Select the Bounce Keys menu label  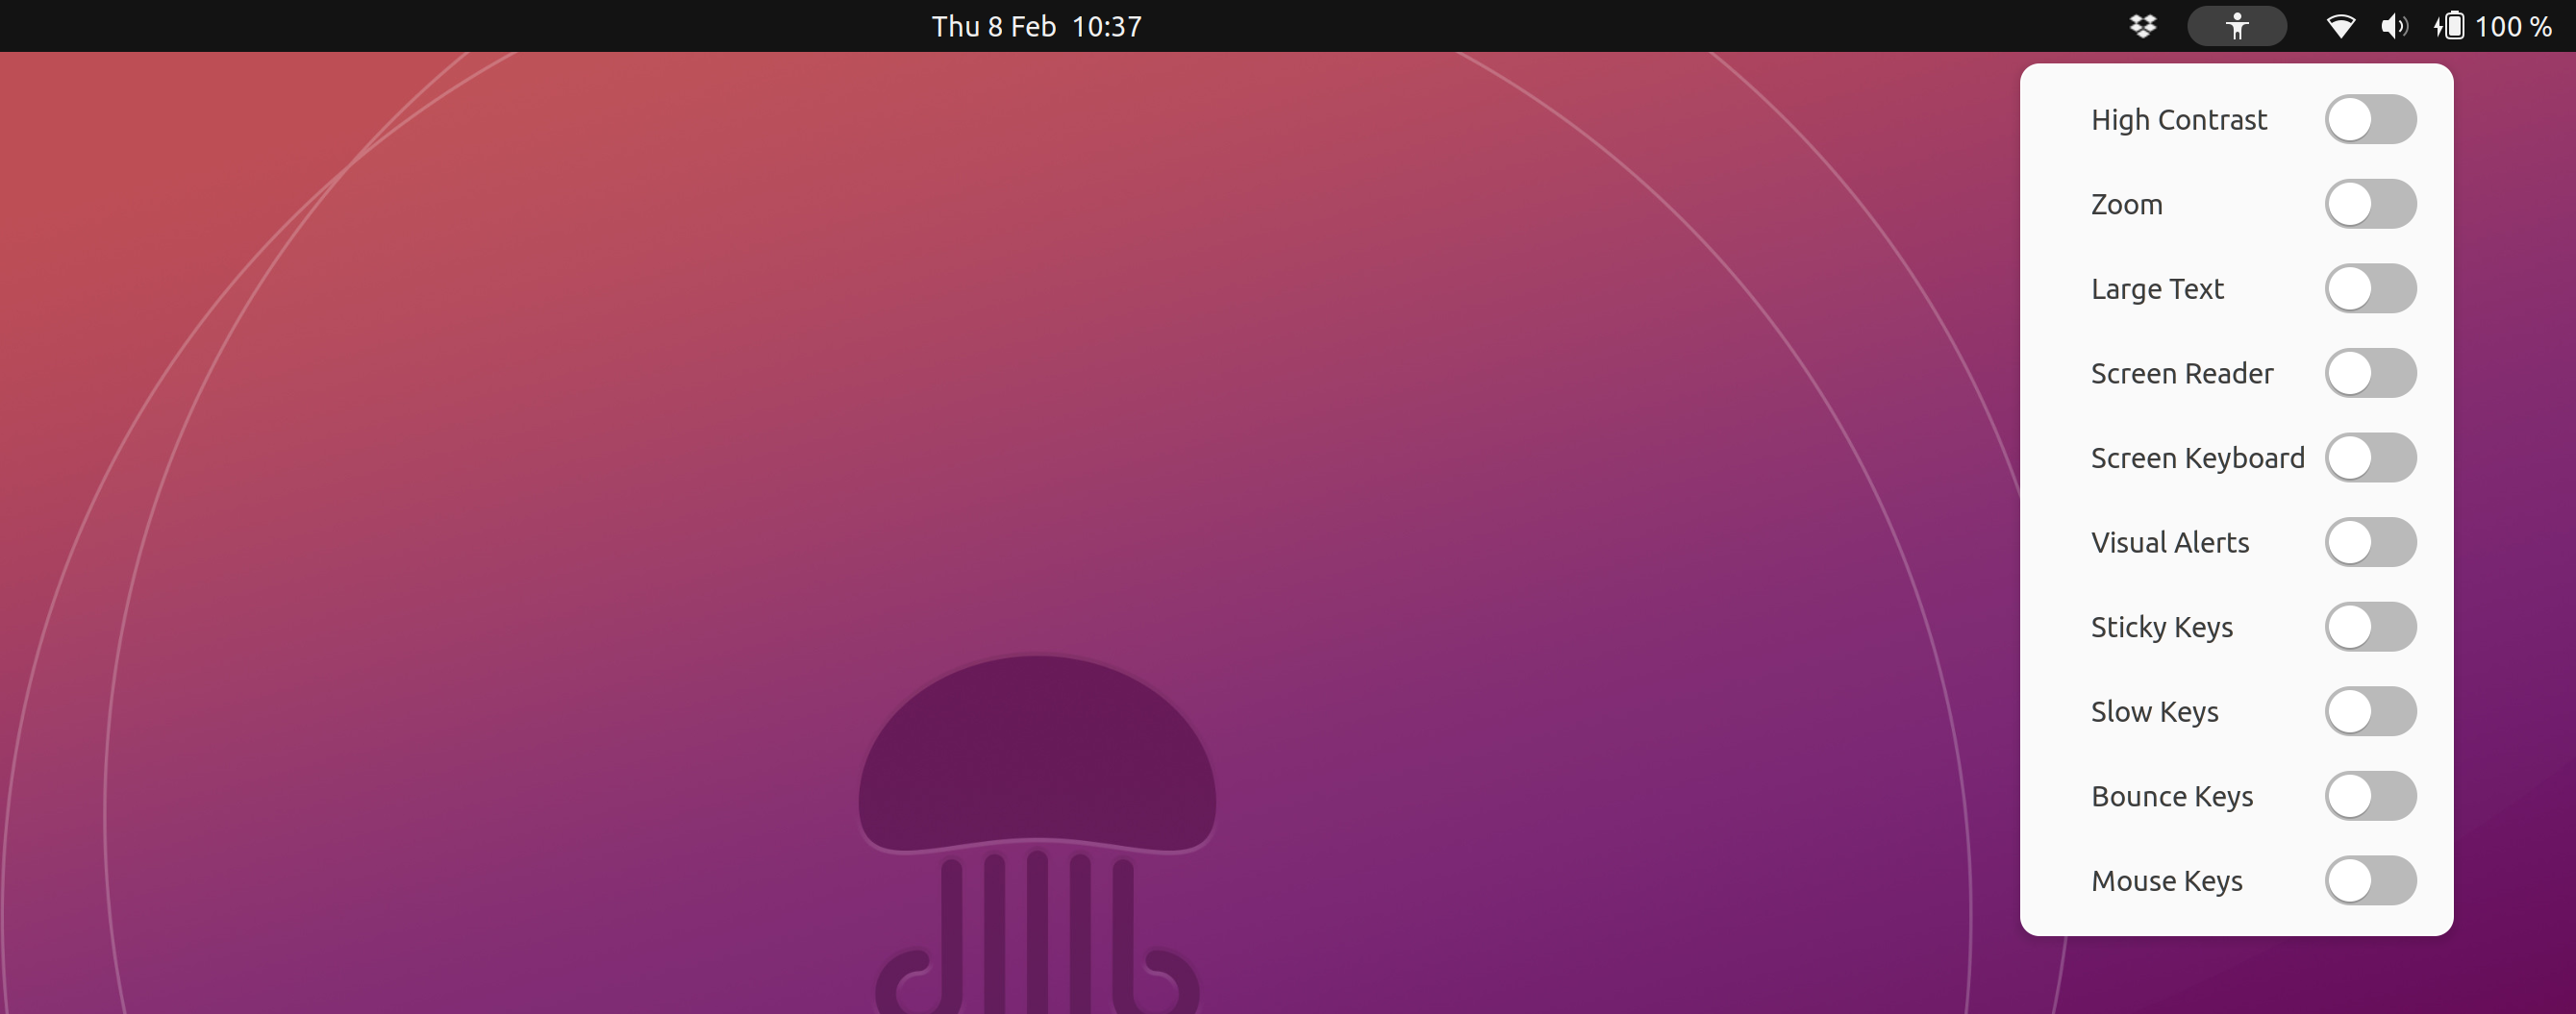coord(2172,796)
